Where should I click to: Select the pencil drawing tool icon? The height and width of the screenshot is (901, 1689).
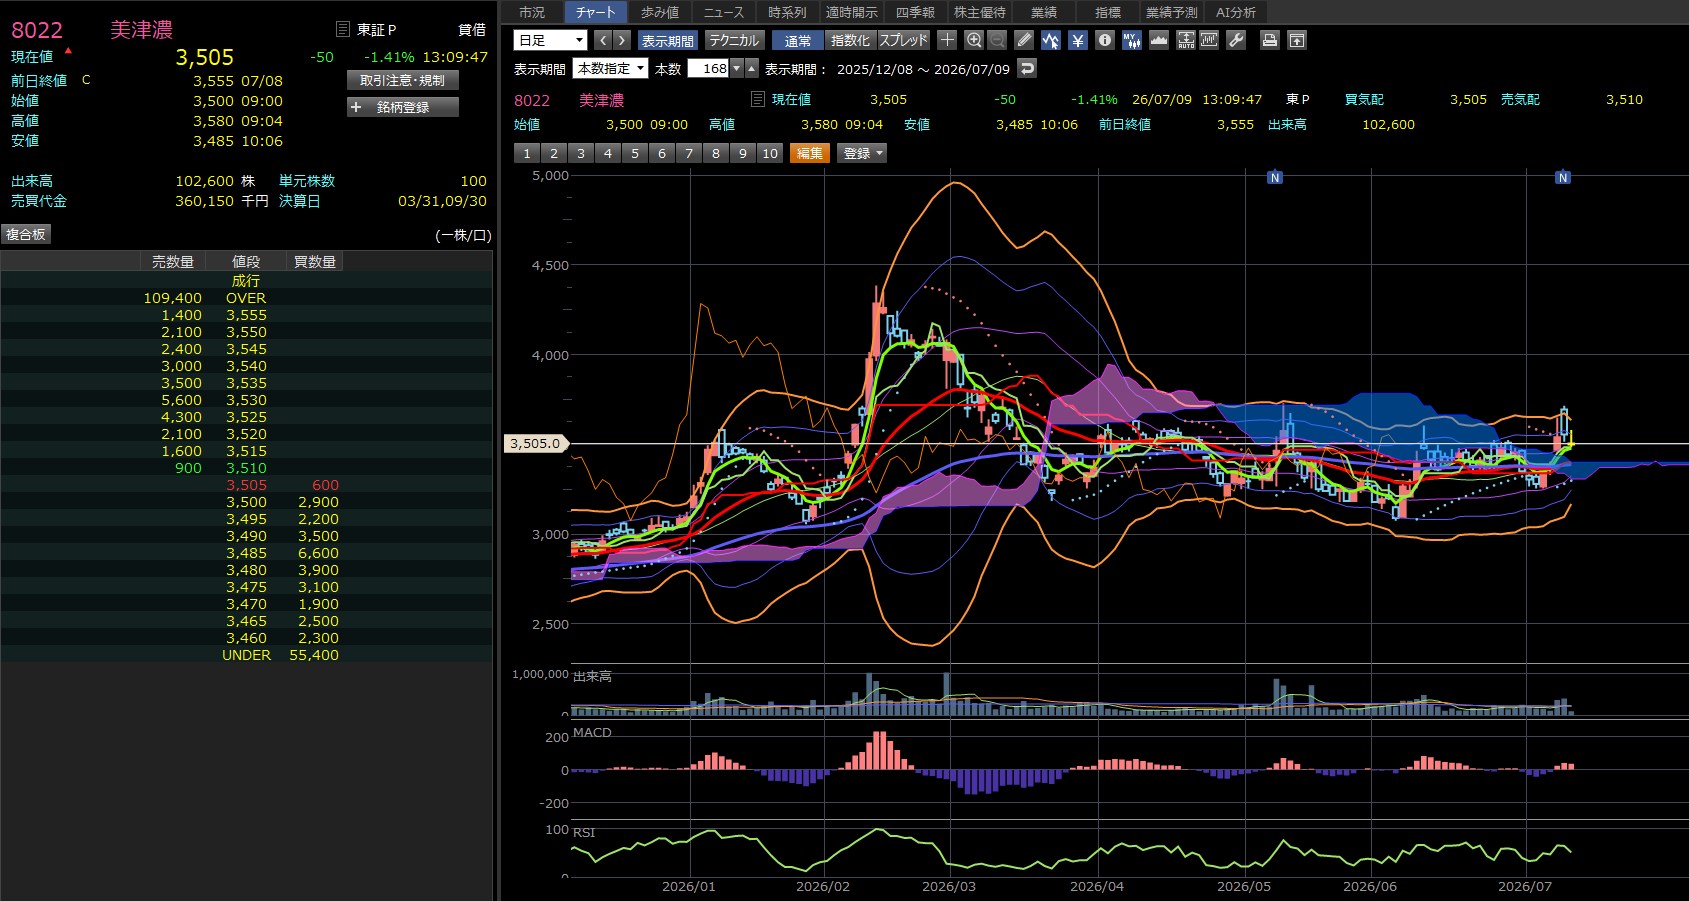tap(1024, 40)
